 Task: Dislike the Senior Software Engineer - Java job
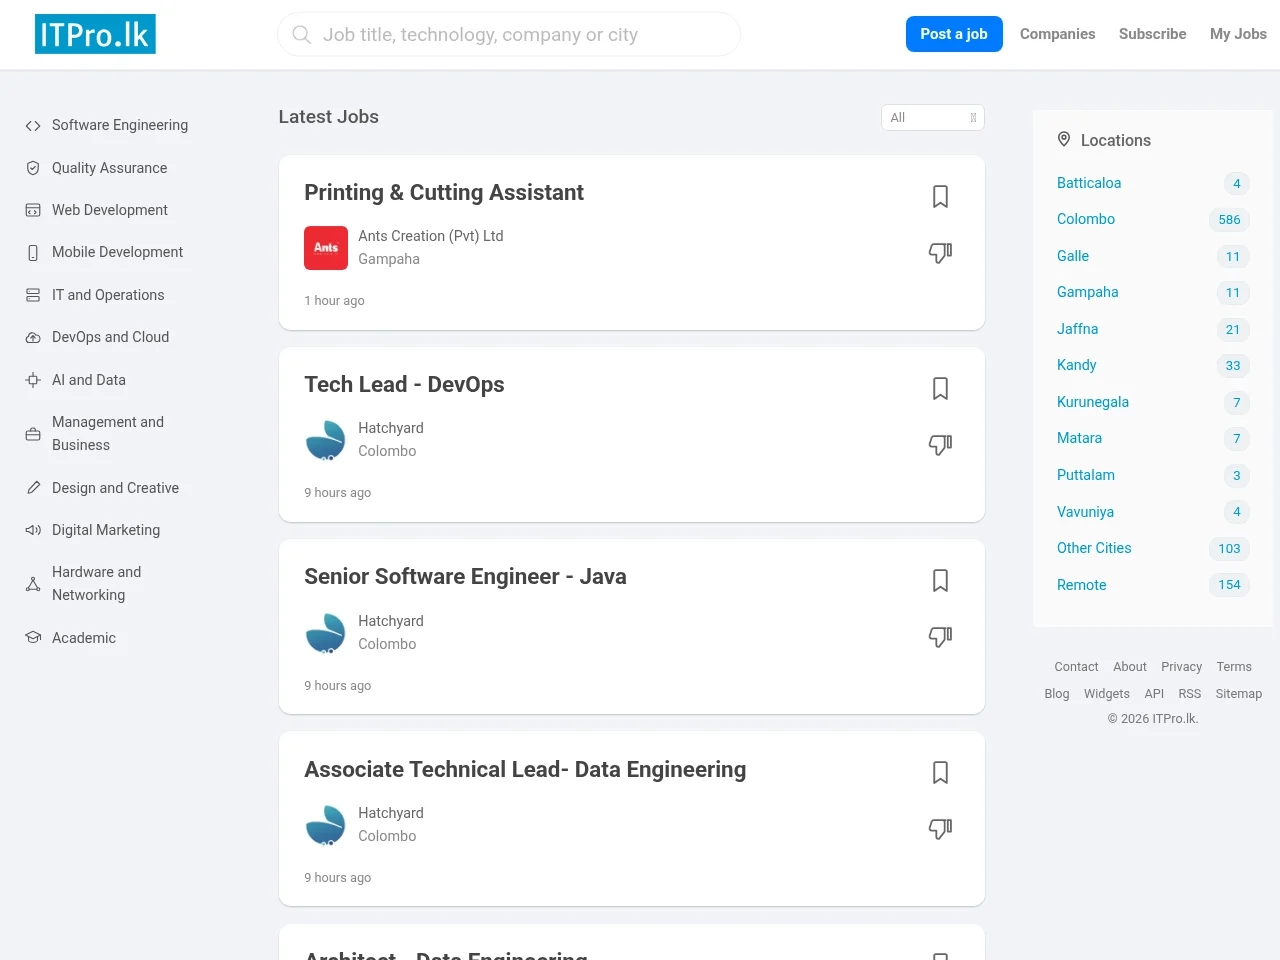click(x=940, y=637)
